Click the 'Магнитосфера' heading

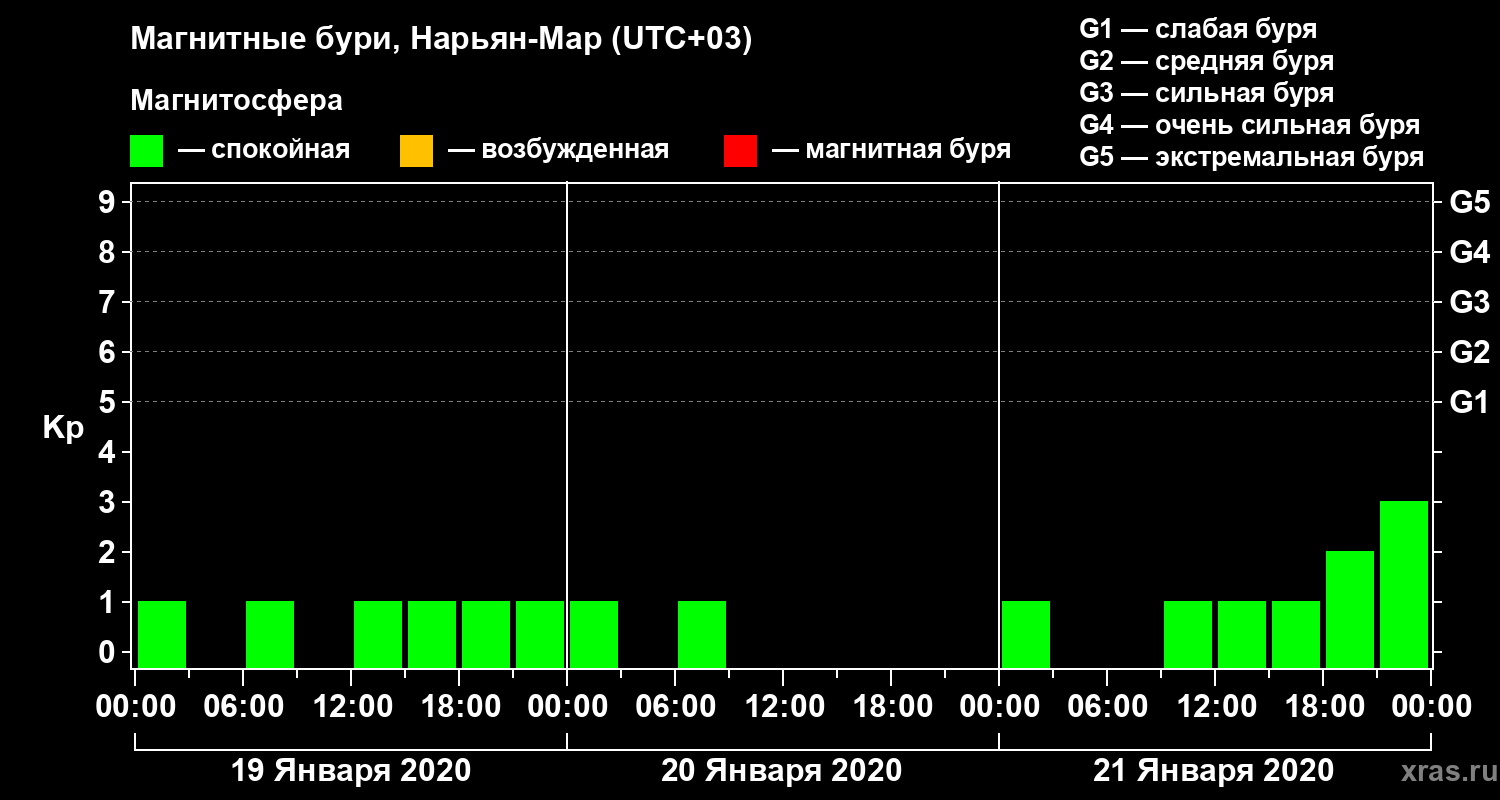click(236, 101)
